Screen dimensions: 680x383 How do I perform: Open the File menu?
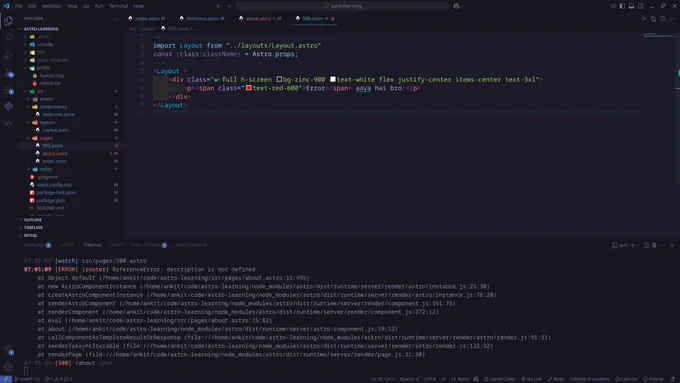(19, 6)
